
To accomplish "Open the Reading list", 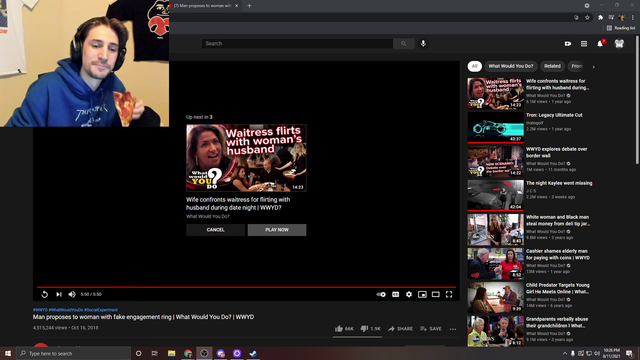I will (621, 28).
